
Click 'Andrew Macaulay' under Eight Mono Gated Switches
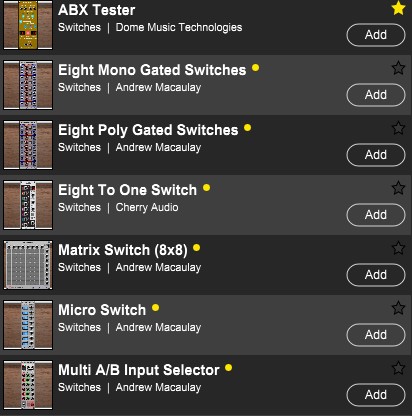tap(158, 88)
